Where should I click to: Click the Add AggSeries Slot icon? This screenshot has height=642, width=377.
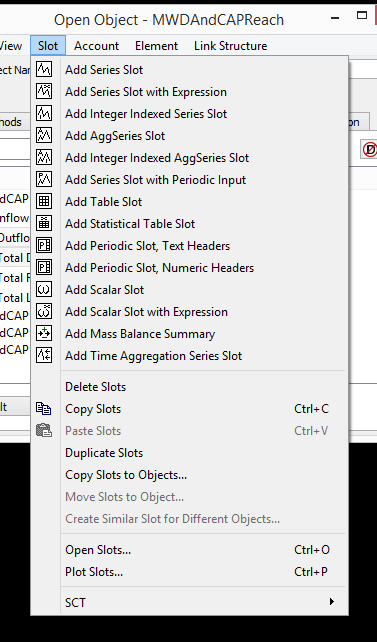[x=44, y=136]
